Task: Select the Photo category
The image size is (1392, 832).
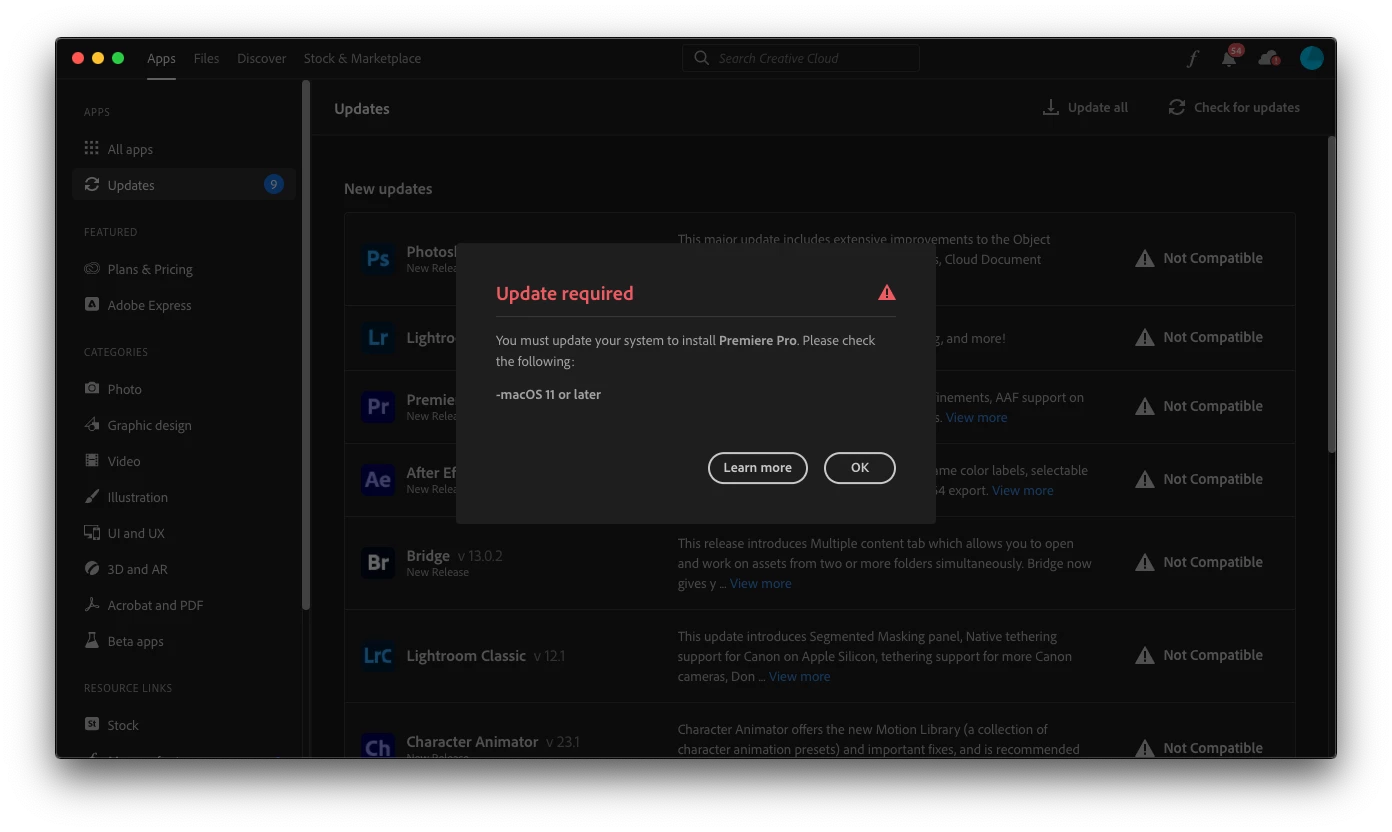Action: coord(183,389)
